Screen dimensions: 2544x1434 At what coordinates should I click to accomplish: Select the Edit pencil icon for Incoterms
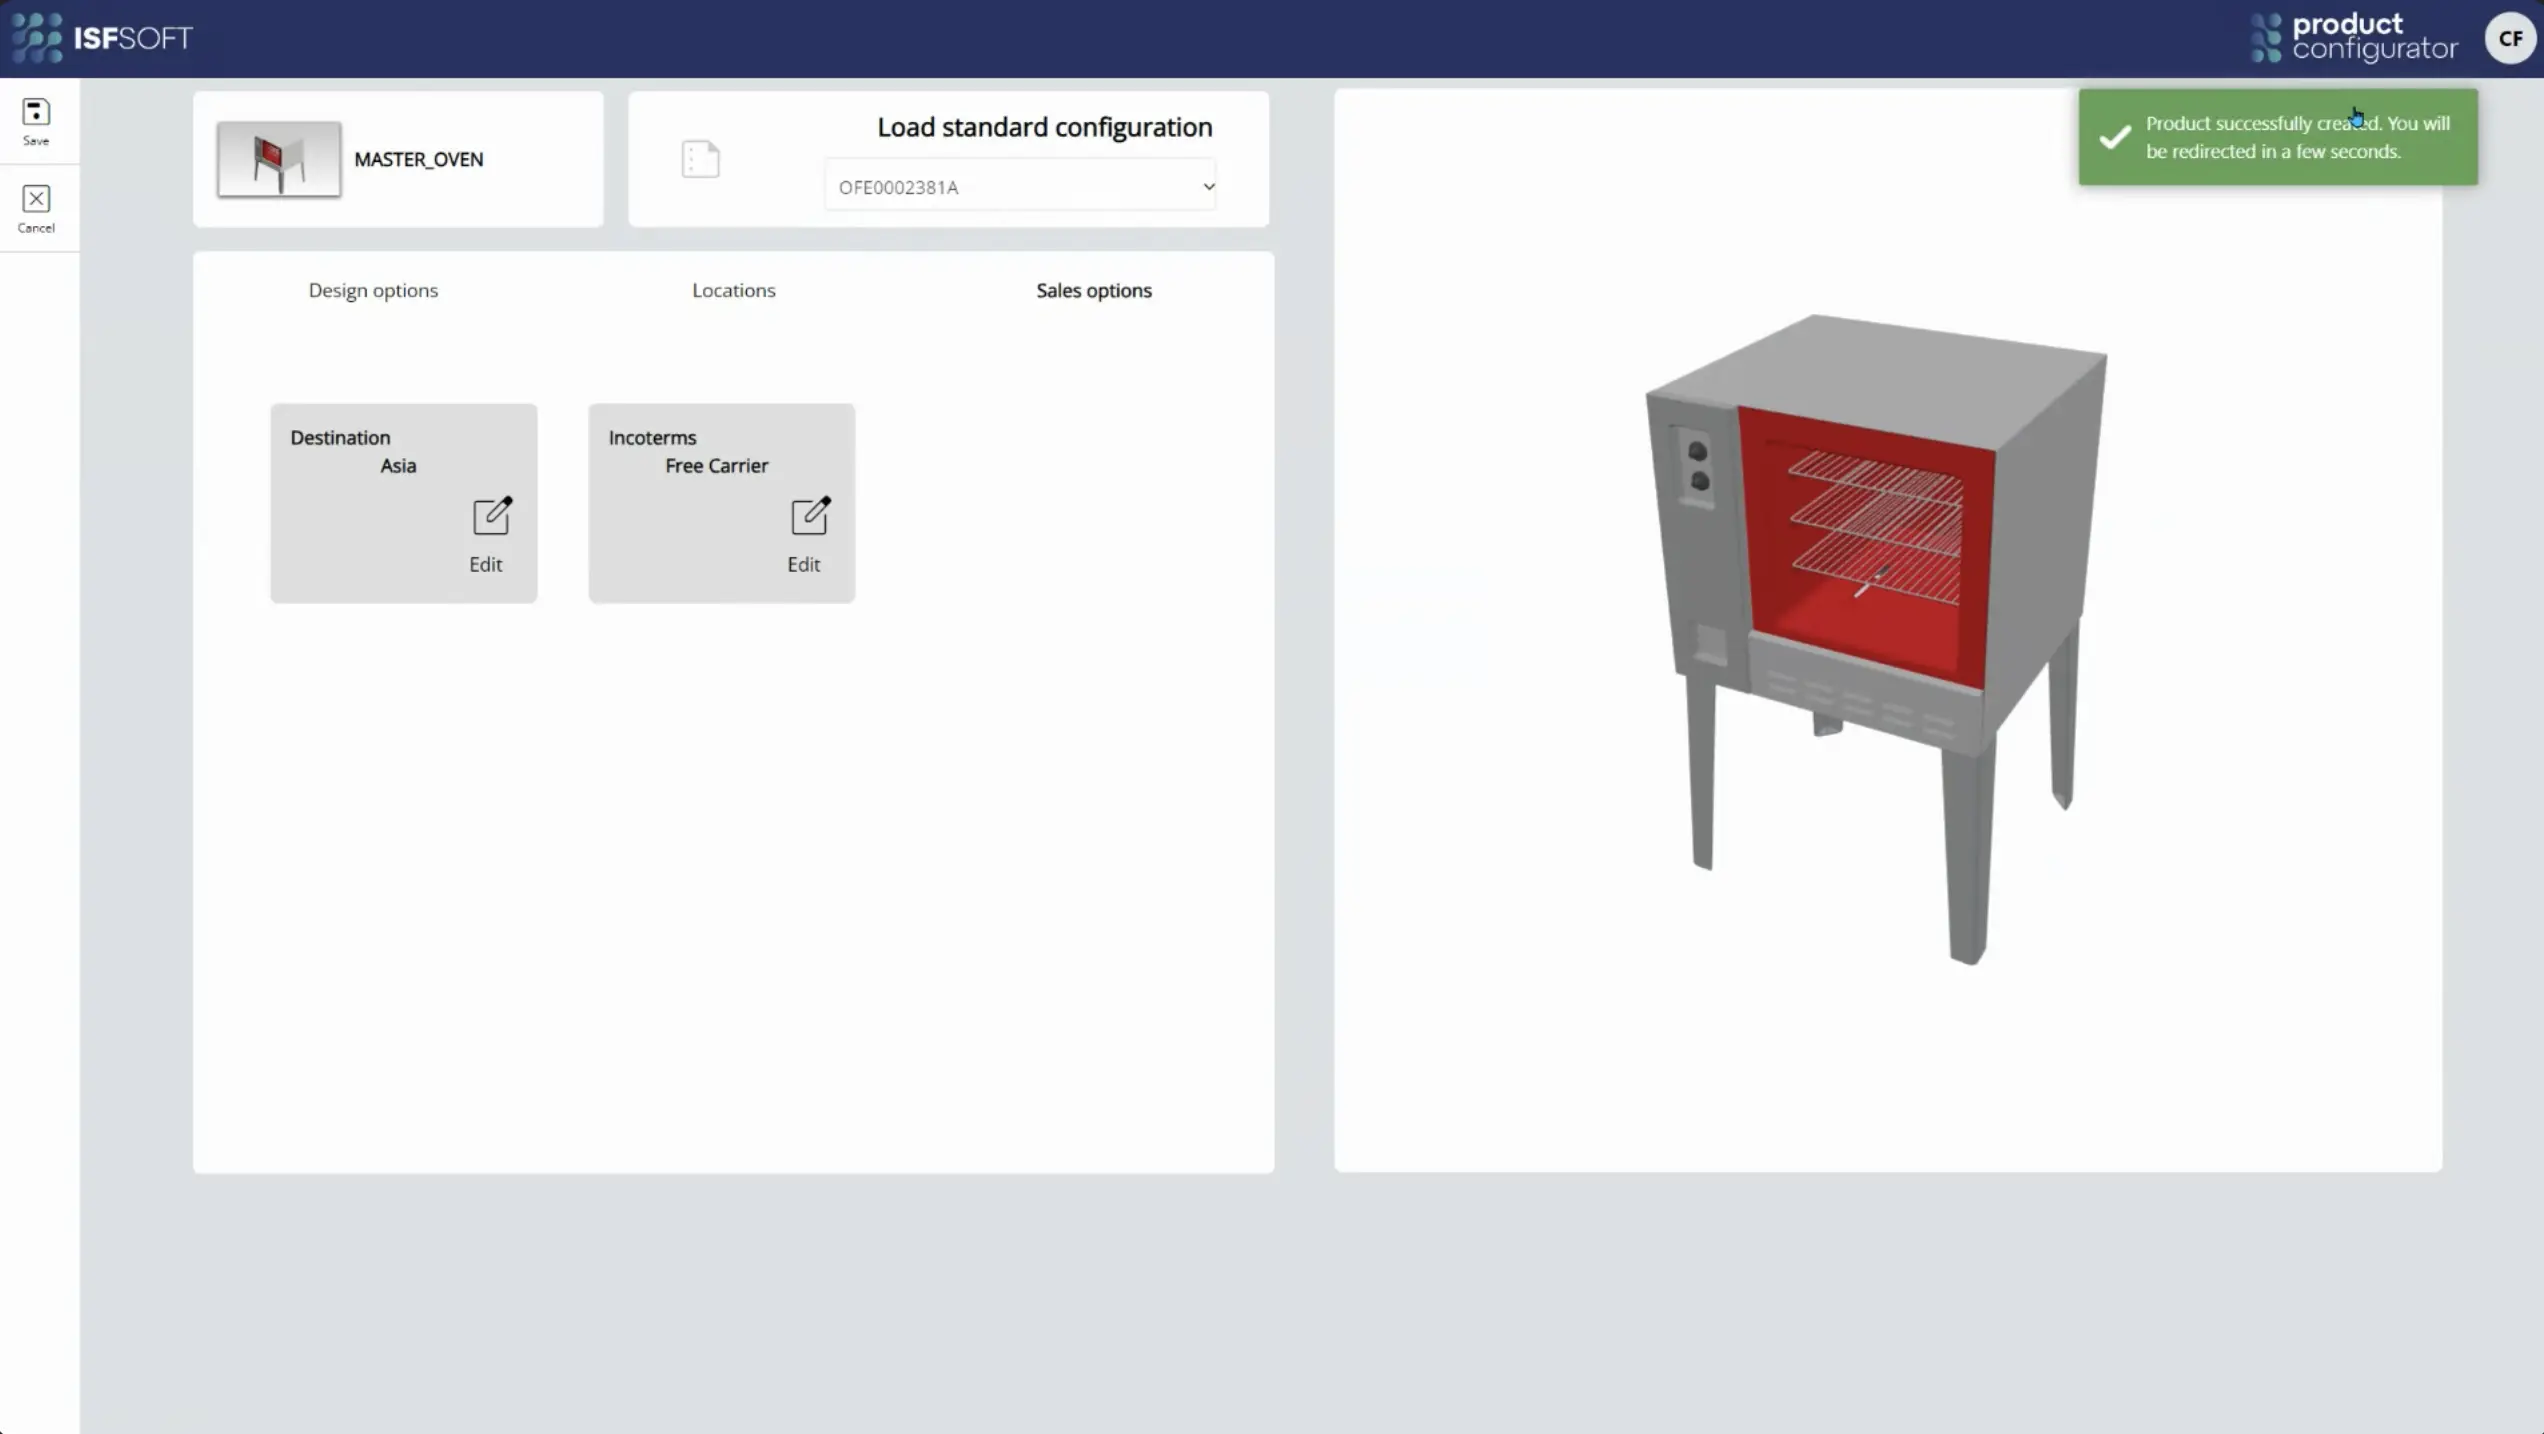[x=809, y=518]
